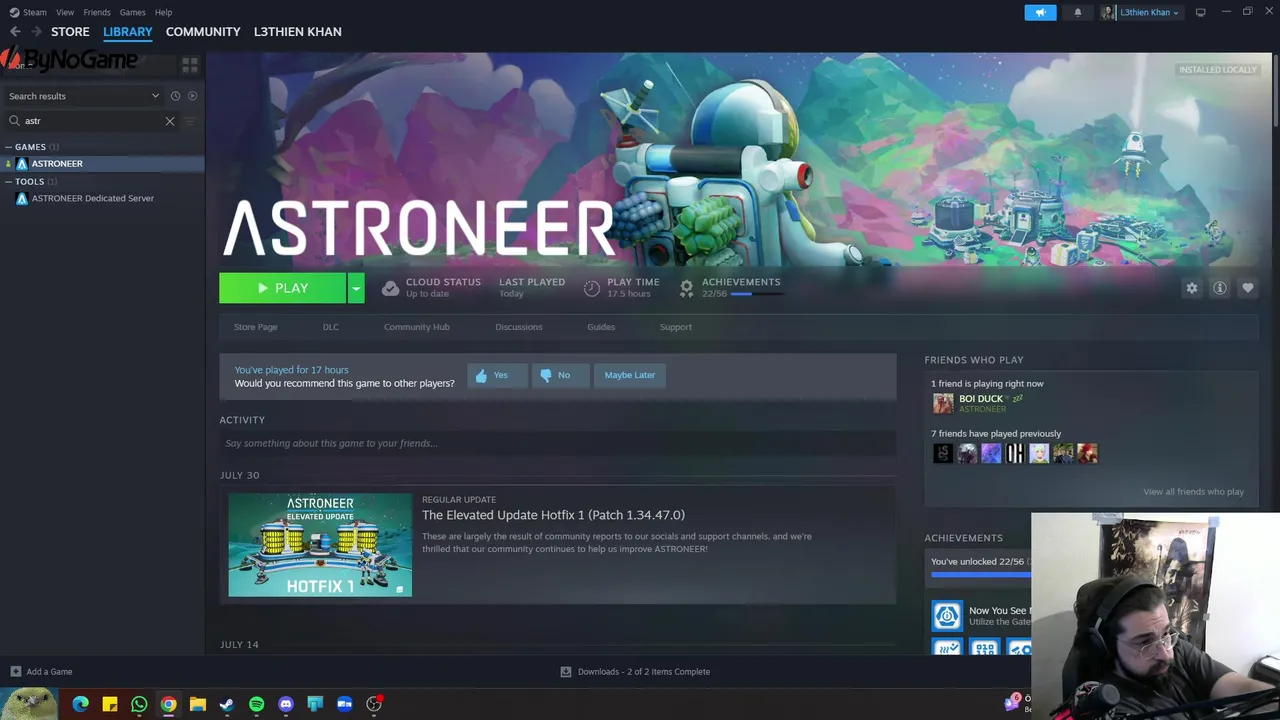Open The Elevated Update Hotfix 1 headline
The image size is (1280, 720).
pyautogui.click(x=553, y=515)
